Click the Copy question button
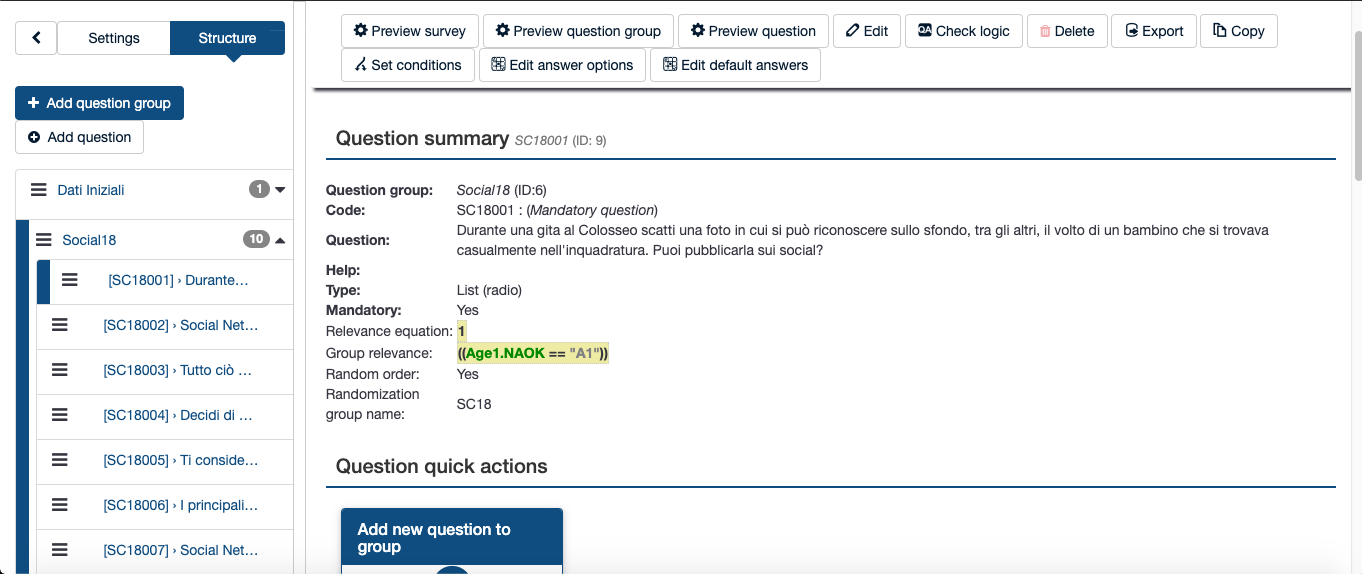Image resolution: width=1362 pixels, height=574 pixels. 1238,31
